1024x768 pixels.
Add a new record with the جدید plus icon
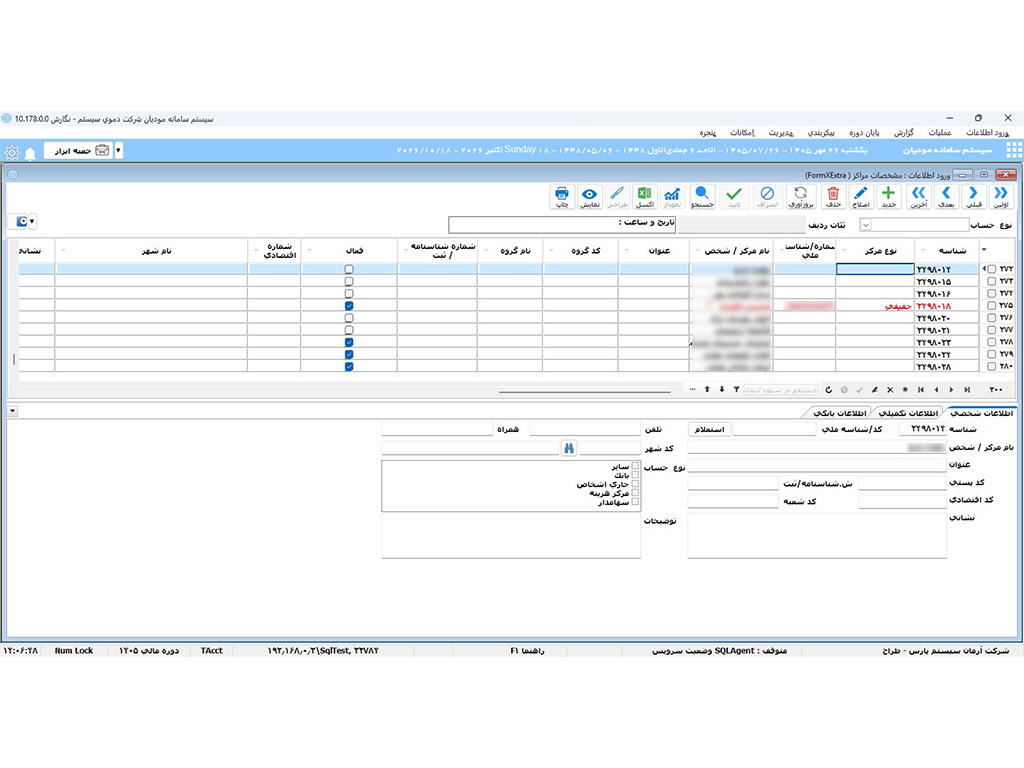(x=888, y=197)
